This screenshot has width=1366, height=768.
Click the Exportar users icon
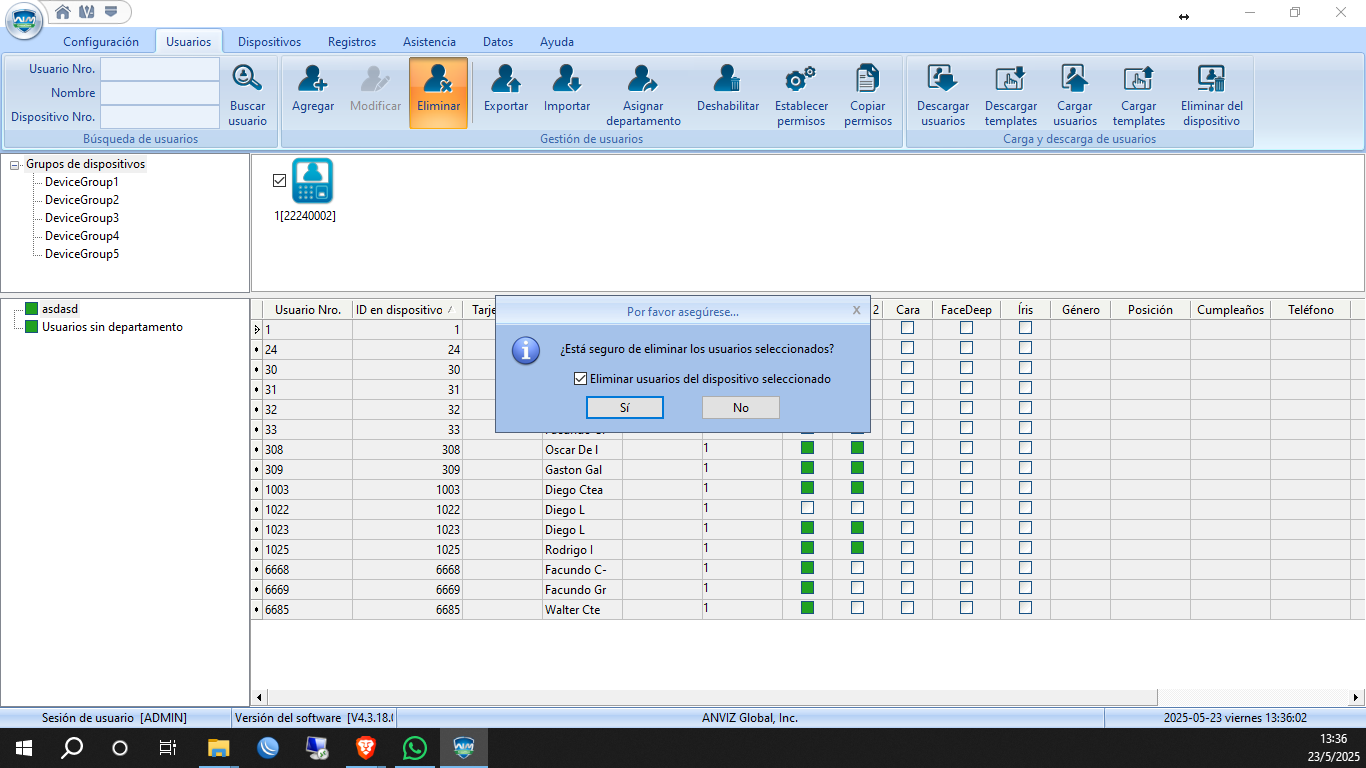tap(506, 78)
